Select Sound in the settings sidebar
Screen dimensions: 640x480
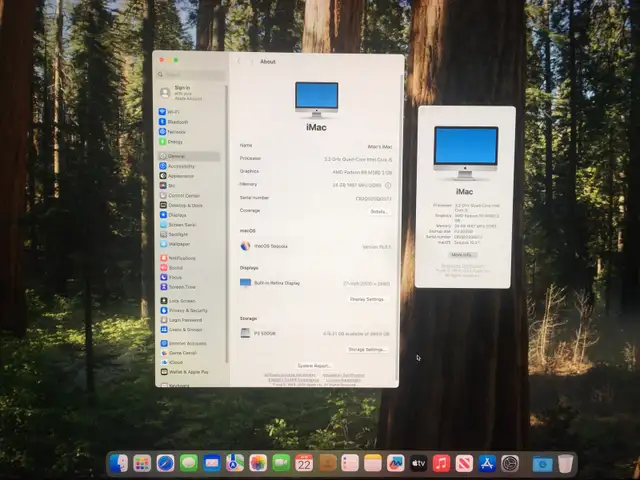click(172, 268)
